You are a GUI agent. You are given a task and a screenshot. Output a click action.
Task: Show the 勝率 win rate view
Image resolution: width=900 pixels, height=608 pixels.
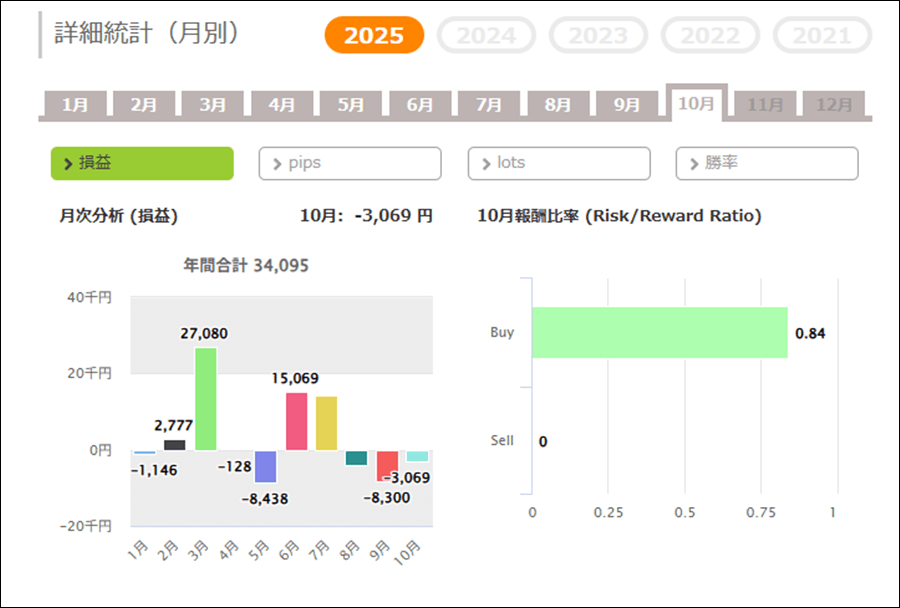767,163
